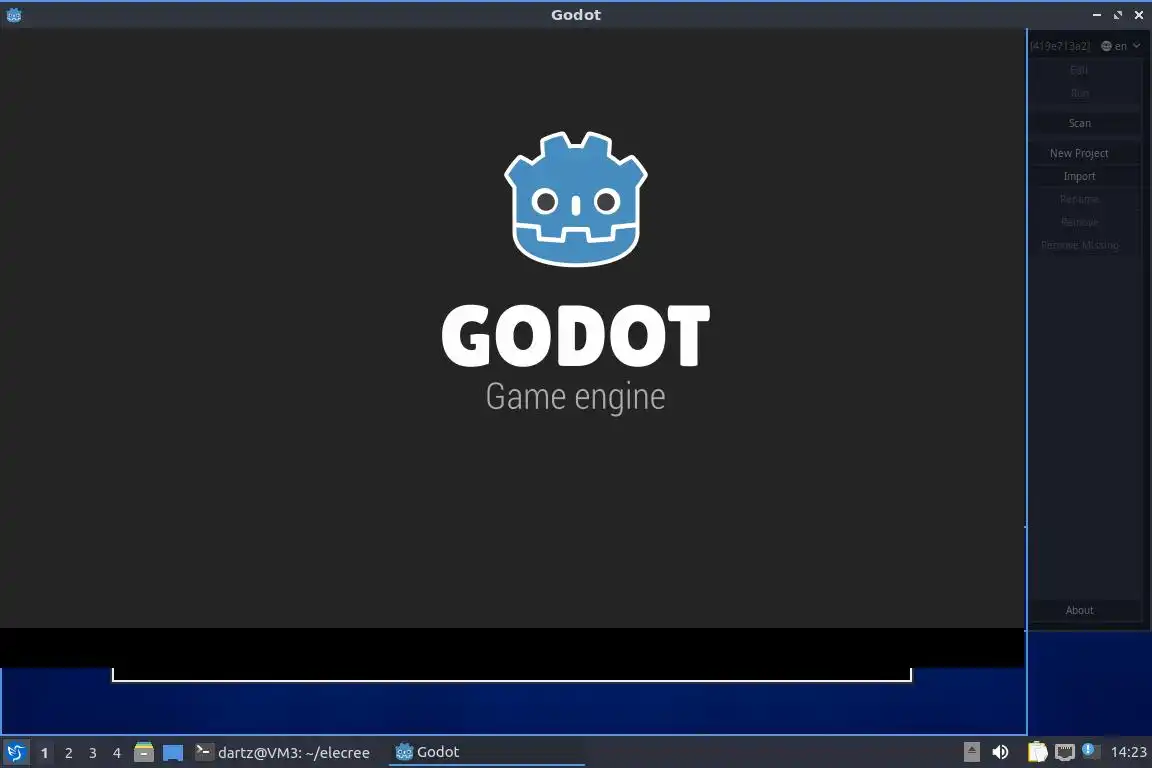Open the file manager launcher icon
Screen dimensions: 1152x768
(144, 752)
